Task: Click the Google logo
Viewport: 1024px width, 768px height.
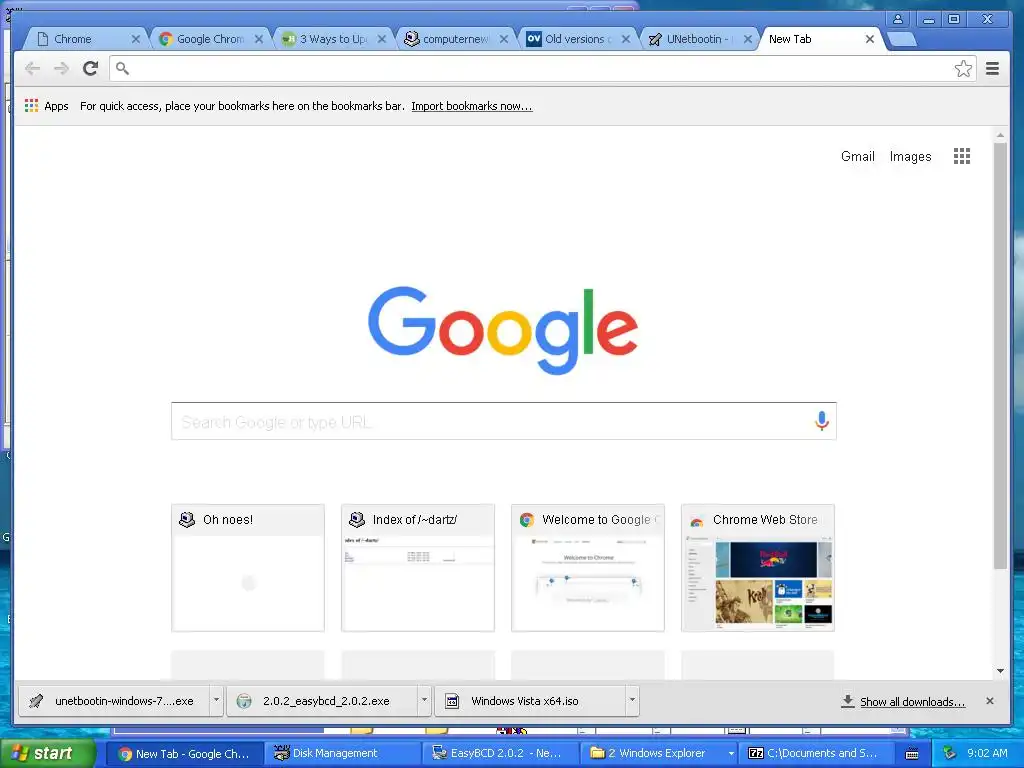Action: point(503,330)
